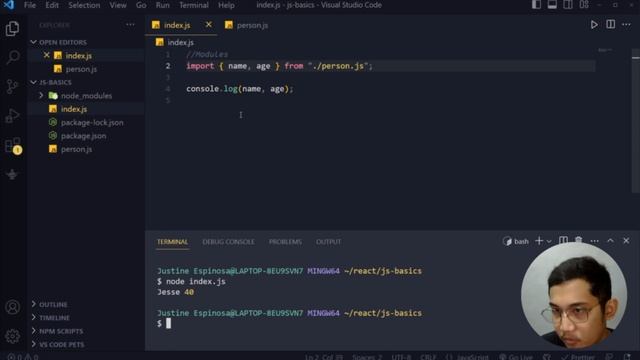Open package.json in file tree
The height and width of the screenshot is (360, 640).
click(x=83, y=136)
